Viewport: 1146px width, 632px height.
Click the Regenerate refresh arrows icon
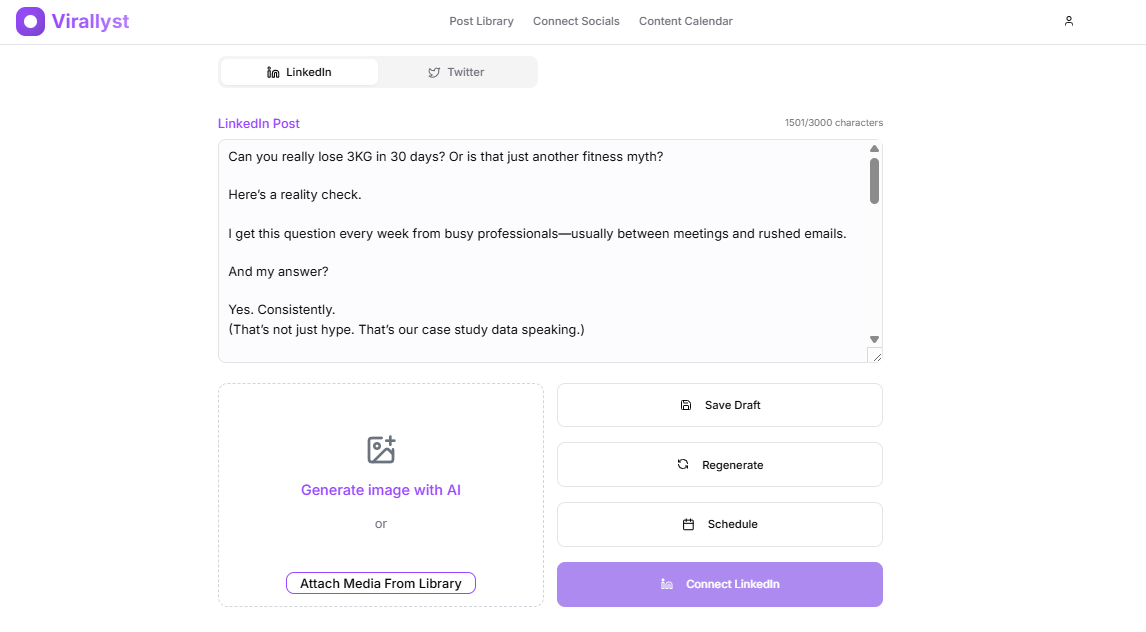click(x=683, y=464)
